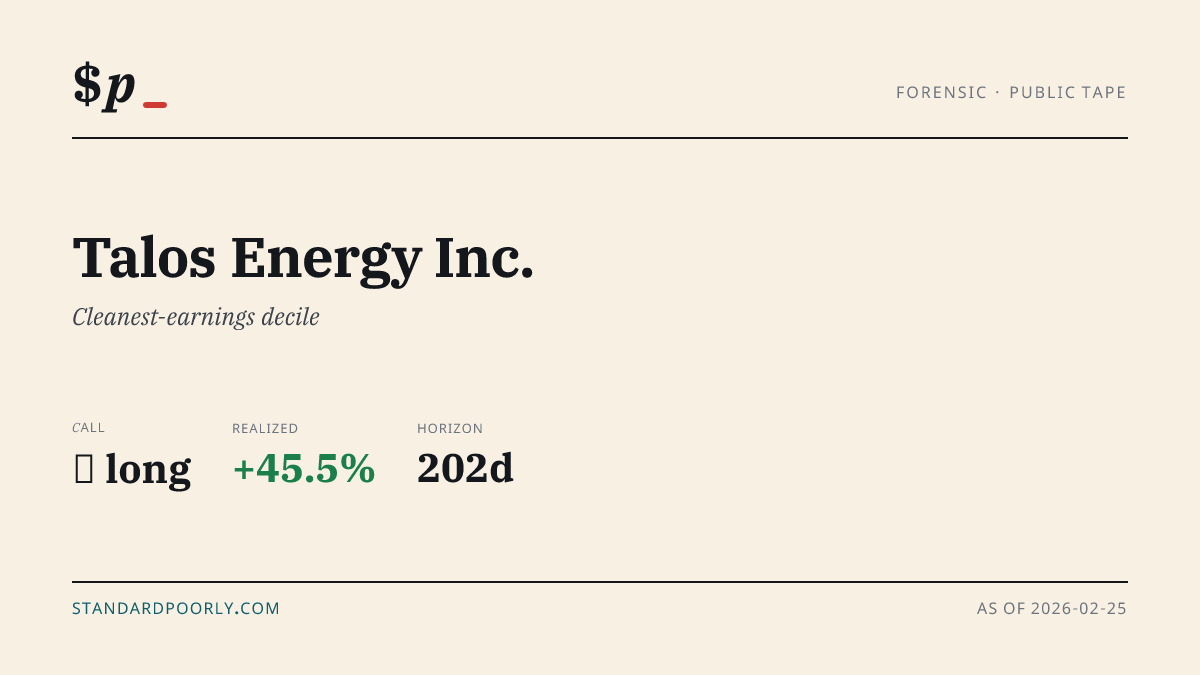The width and height of the screenshot is (1200, 675).
Task: Click the AS OF label in footer
Action: pos(1001,608)
